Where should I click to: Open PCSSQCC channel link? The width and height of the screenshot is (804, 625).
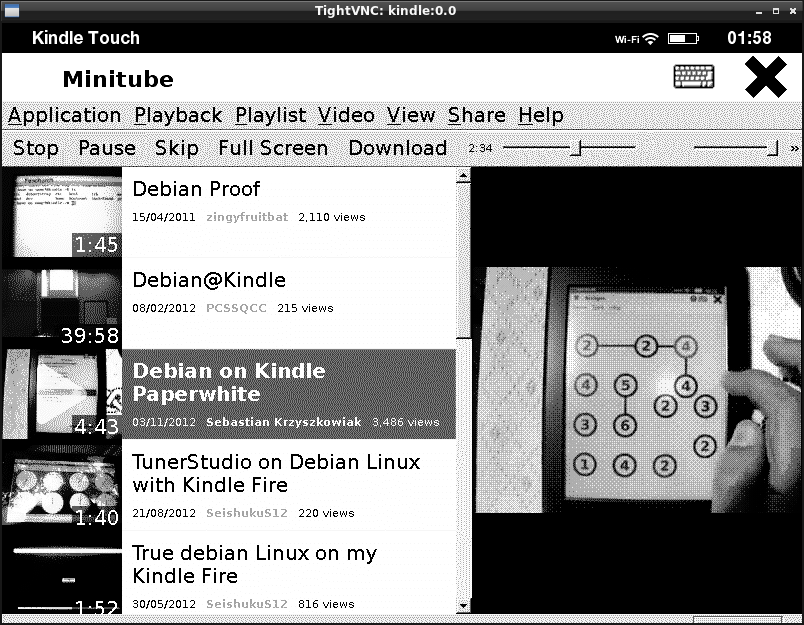click(x=236, y=308)
